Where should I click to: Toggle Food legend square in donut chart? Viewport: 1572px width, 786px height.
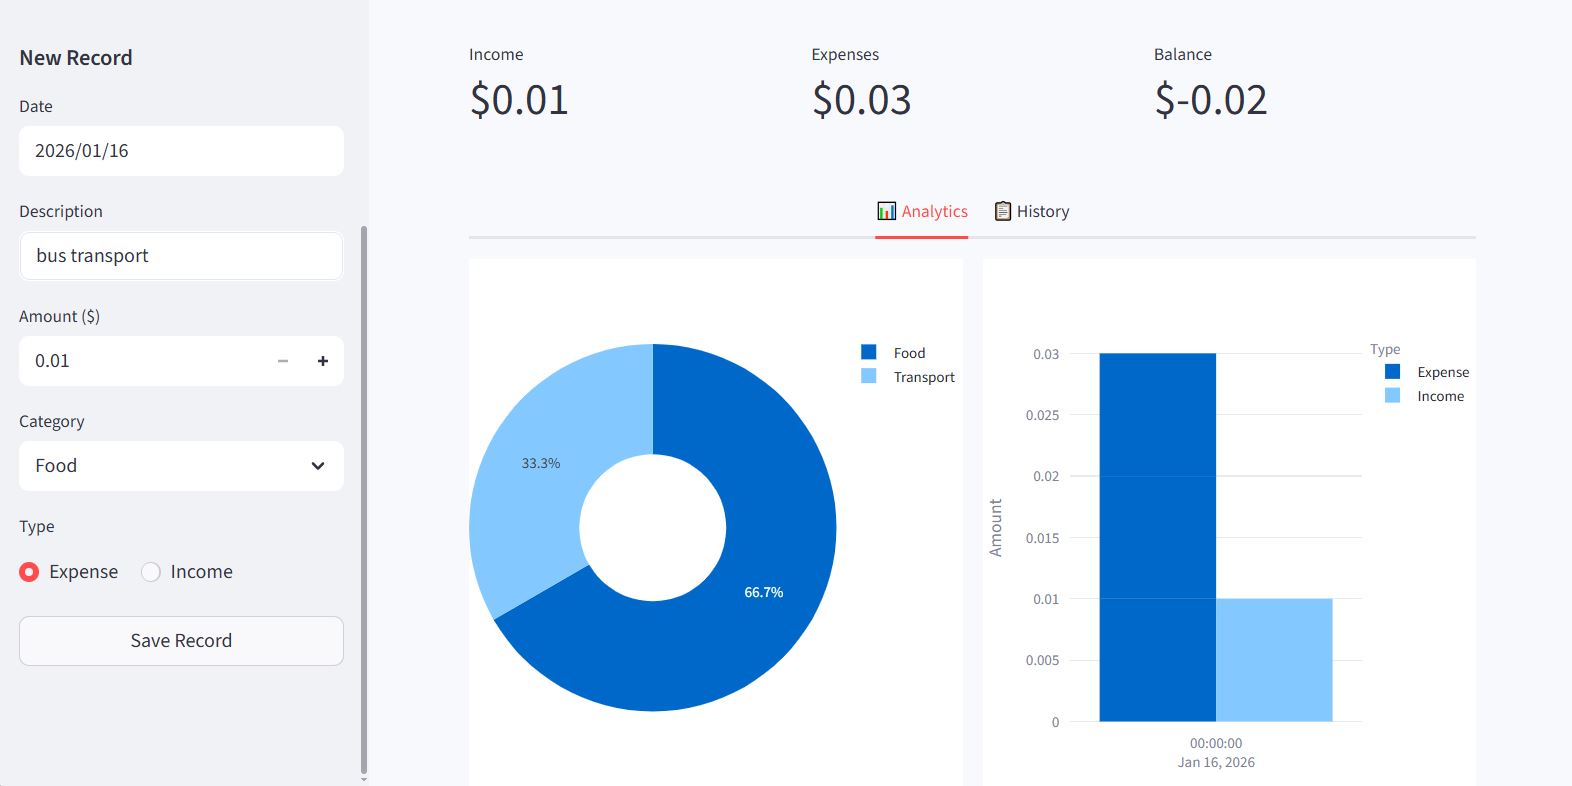[x=869, y=352]
